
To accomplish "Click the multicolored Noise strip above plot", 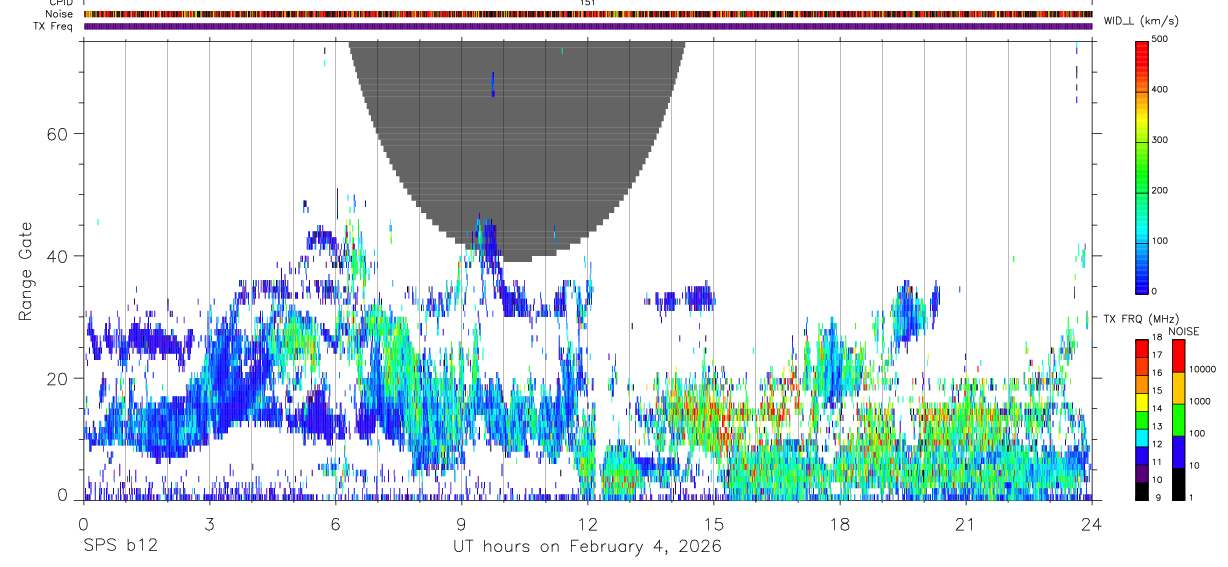I will pos(588,14).
